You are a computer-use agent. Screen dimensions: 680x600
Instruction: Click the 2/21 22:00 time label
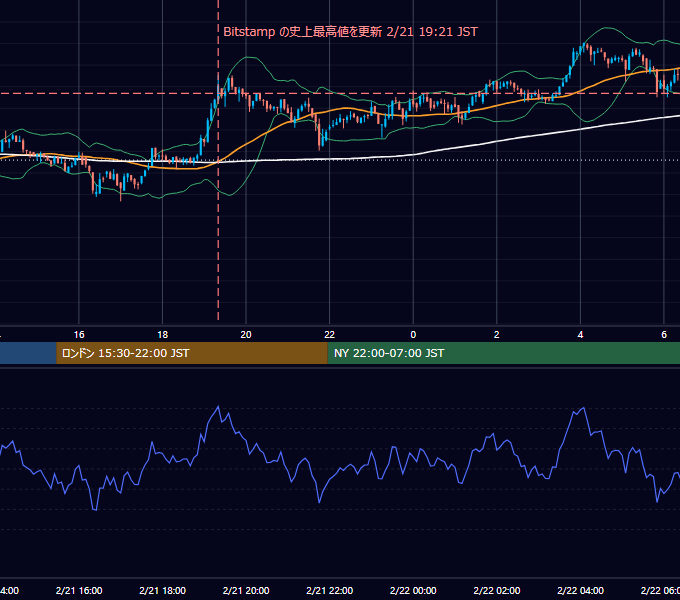tap(330, 590)
